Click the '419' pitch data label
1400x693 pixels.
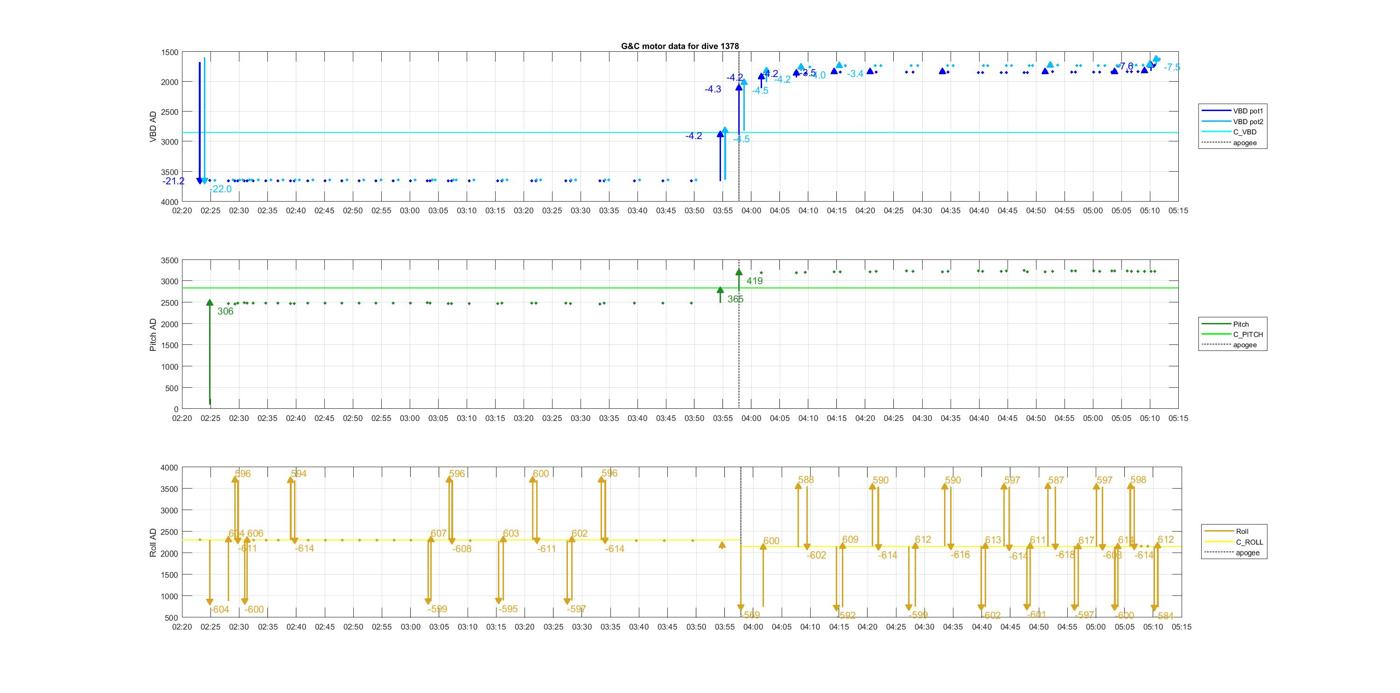[x=755, y=281]
